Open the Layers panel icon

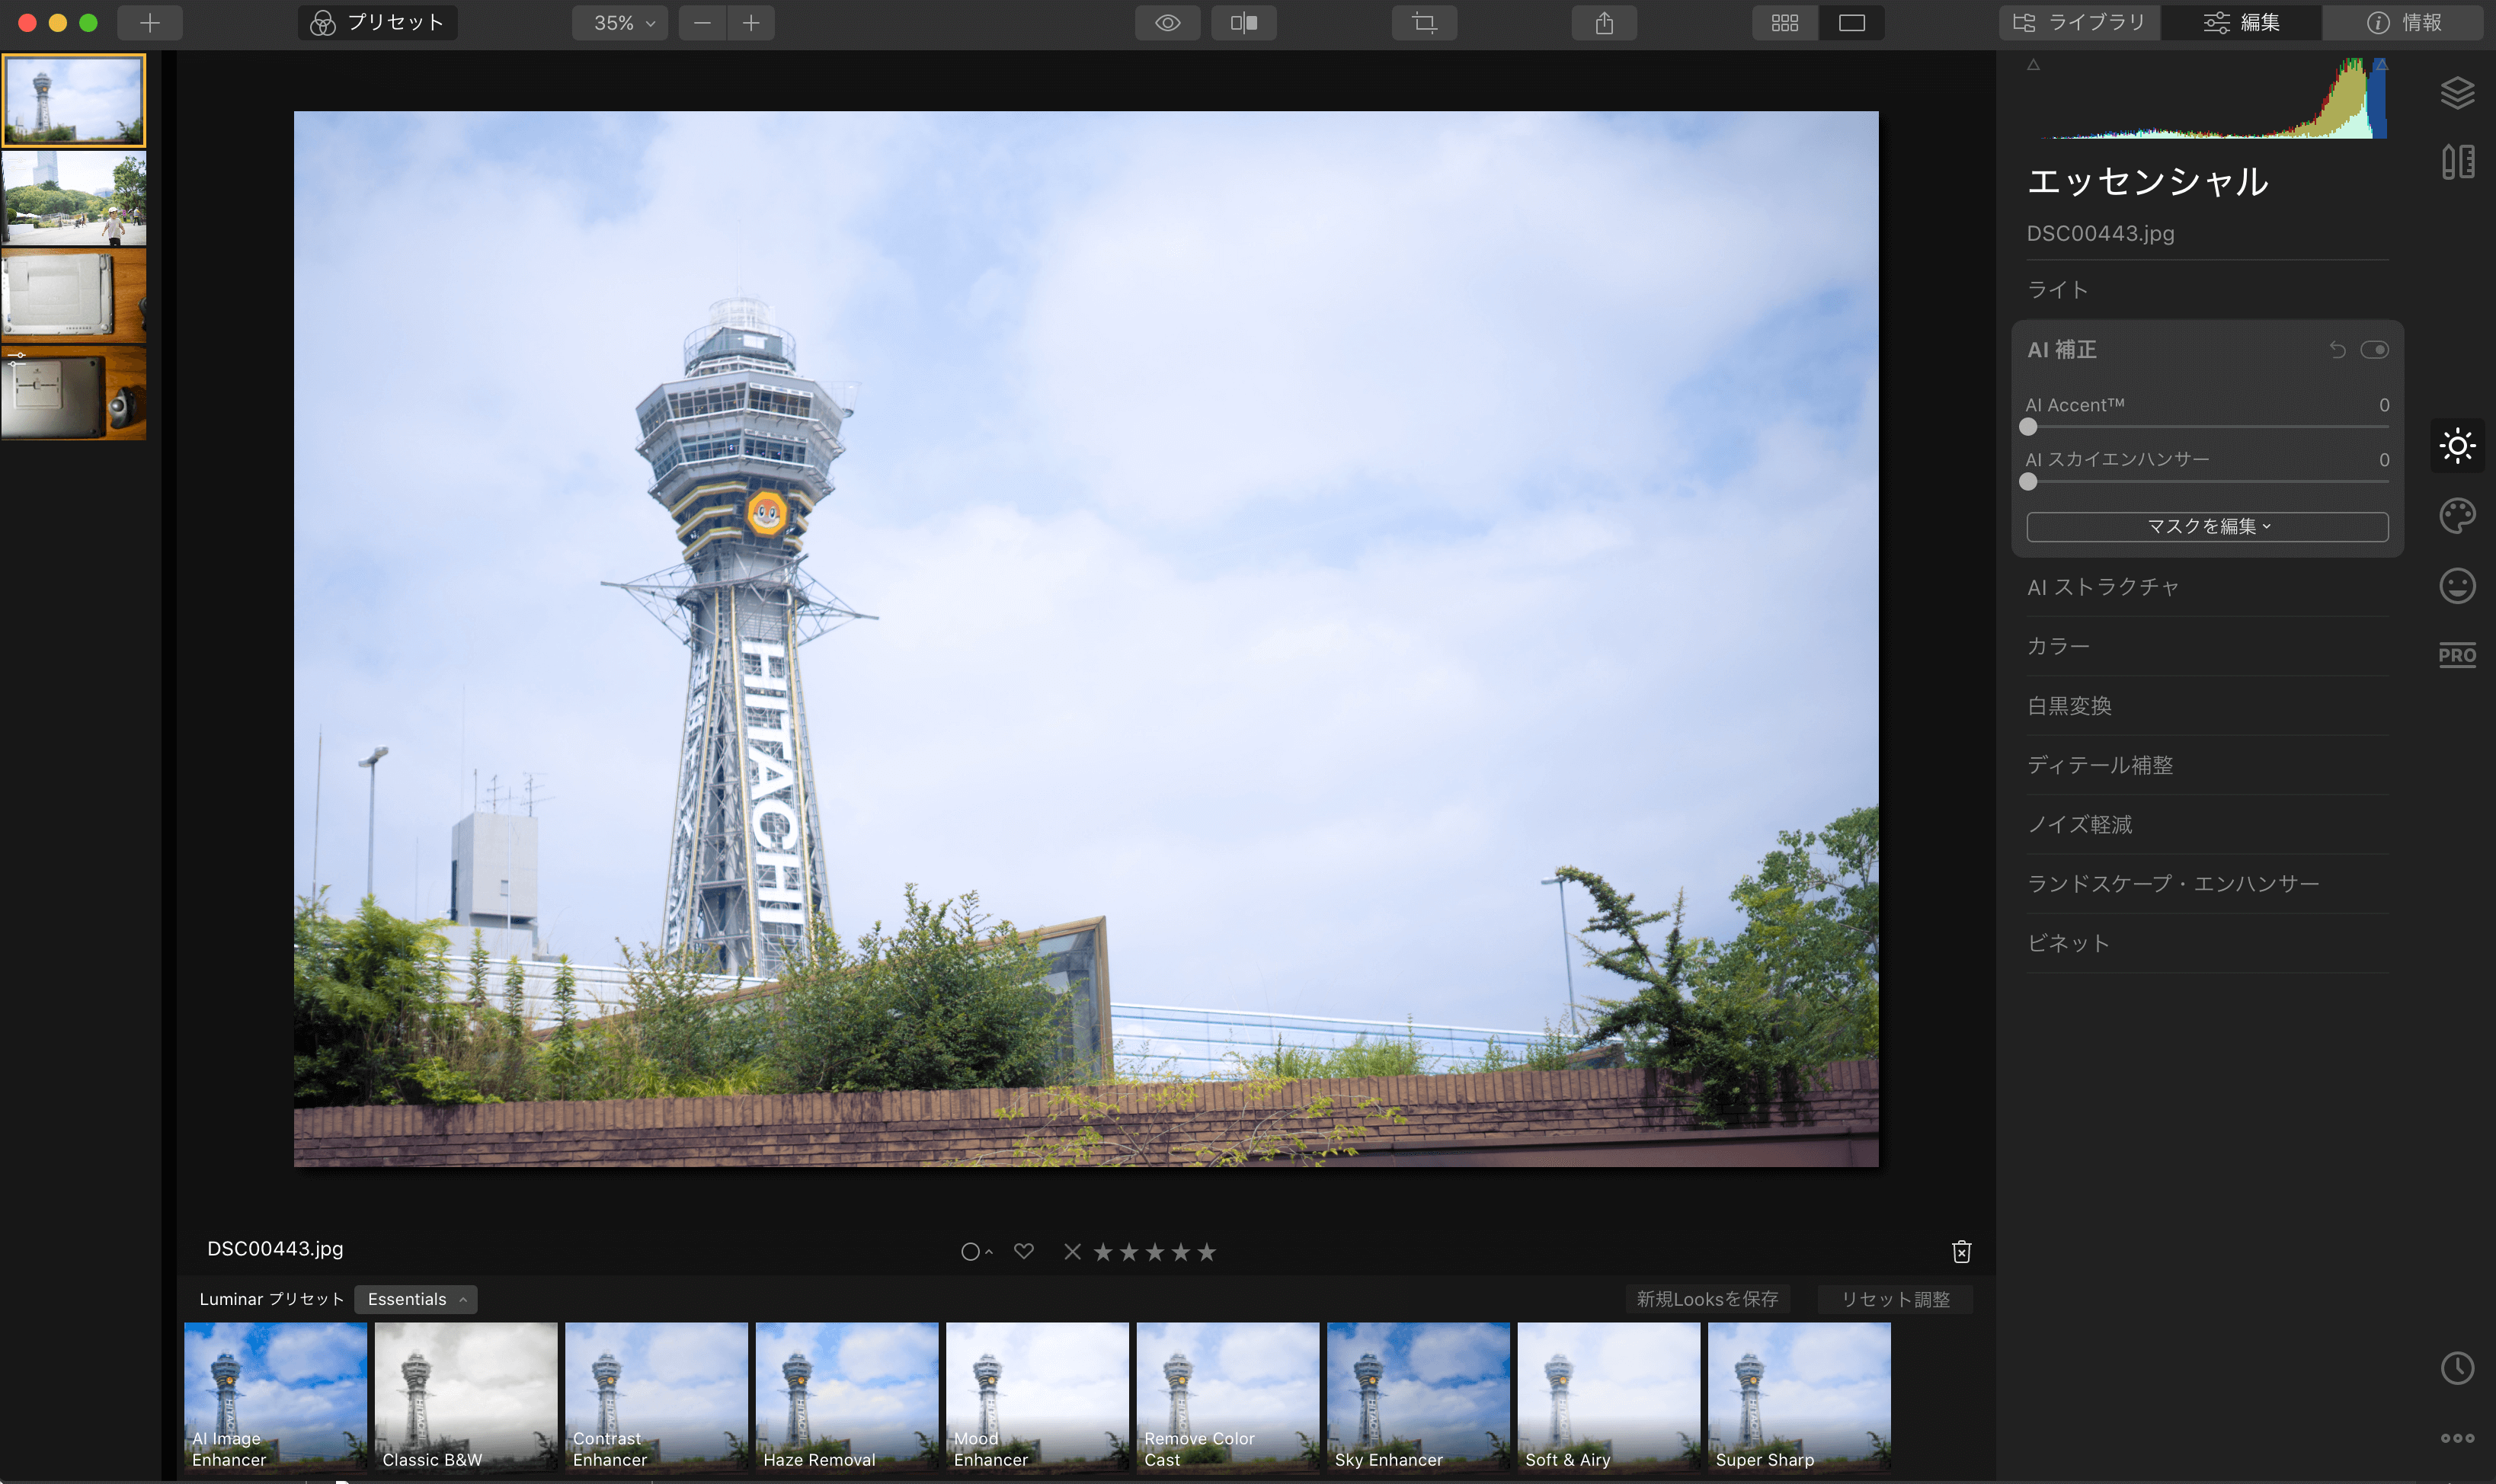(x=2457, y=93)
